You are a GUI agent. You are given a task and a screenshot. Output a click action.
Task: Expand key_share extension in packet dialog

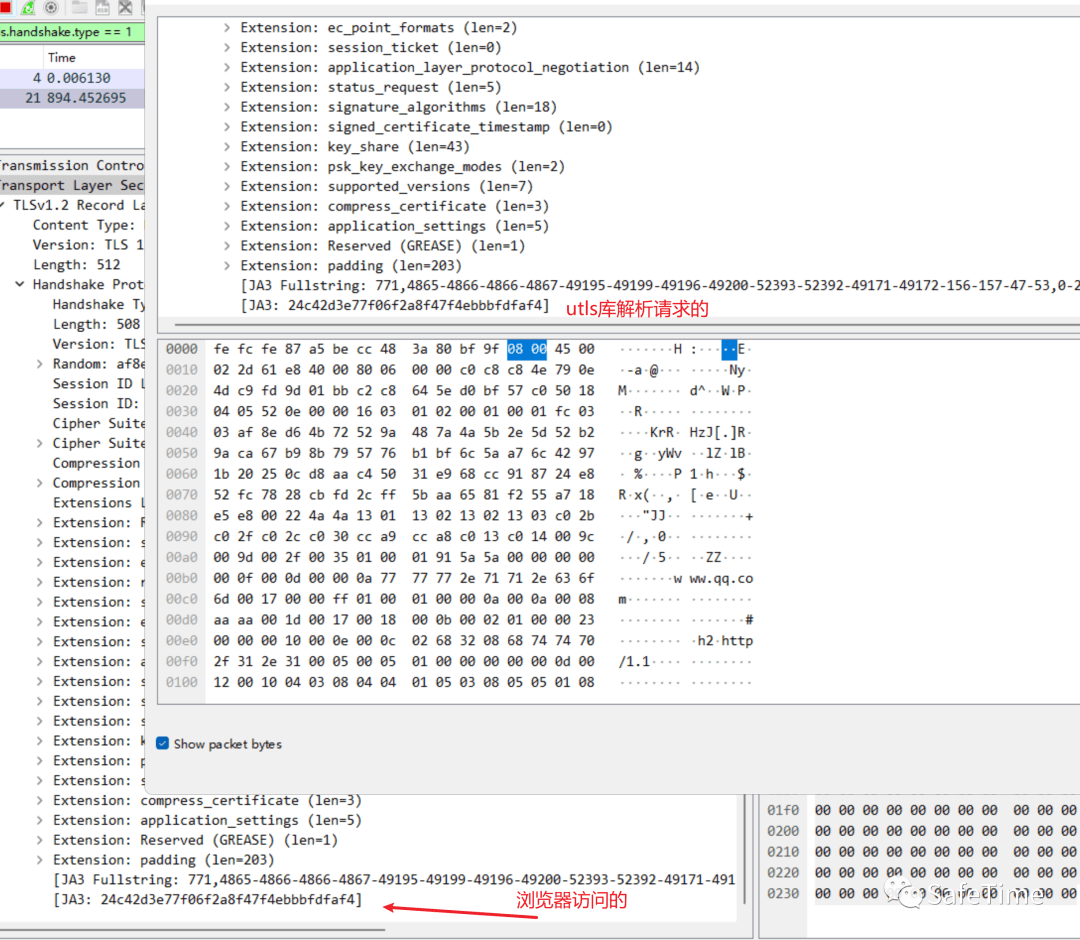click(x=227, y=147)
